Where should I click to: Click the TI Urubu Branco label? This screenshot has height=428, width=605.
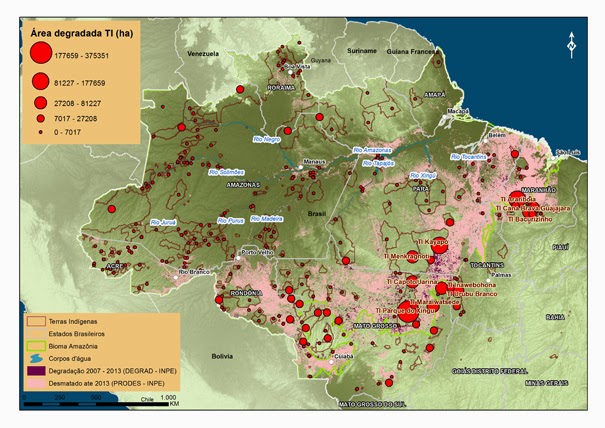(473, 294)
